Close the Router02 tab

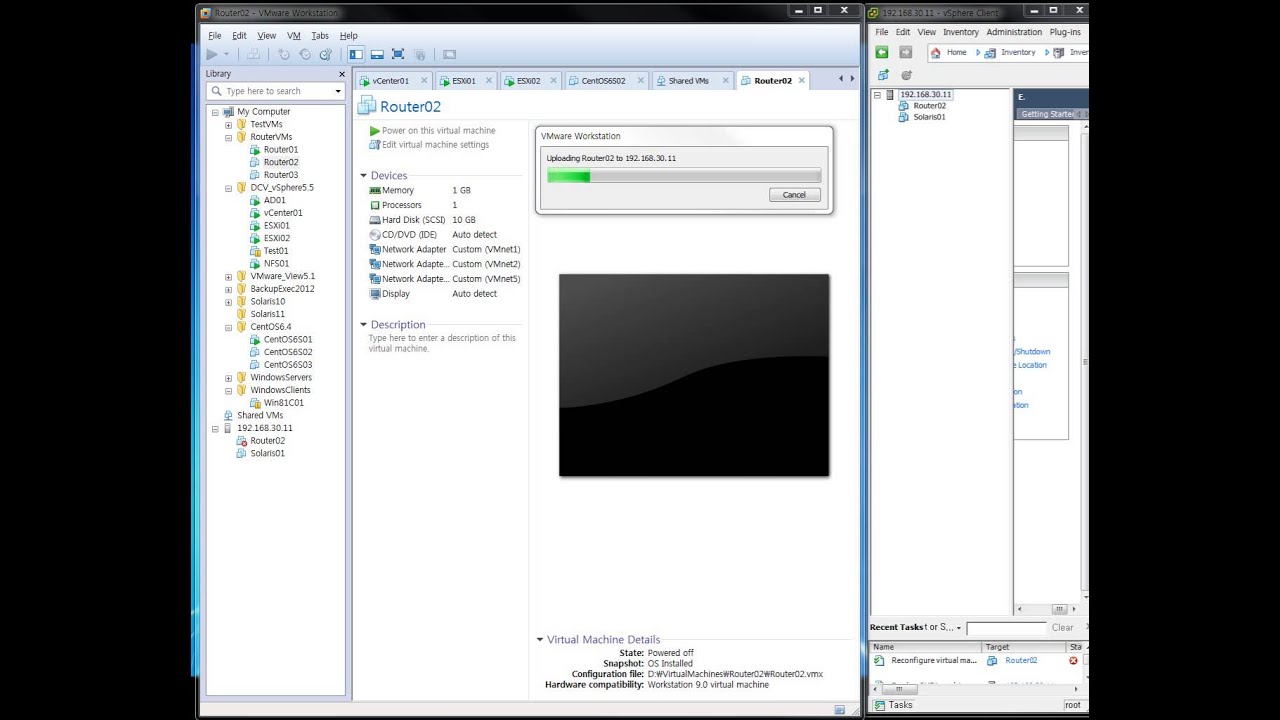[x=801, y=81]
